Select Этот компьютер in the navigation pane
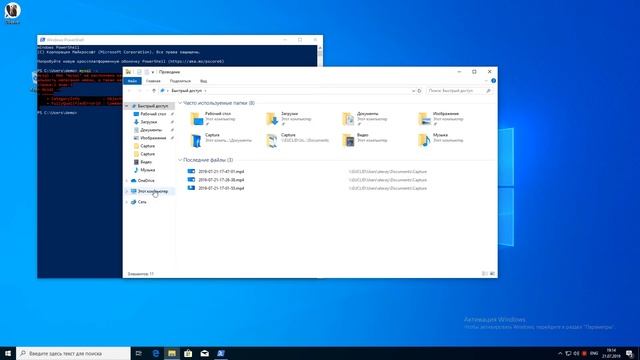This screenshot has width=640, height=360. coord(152,191)
